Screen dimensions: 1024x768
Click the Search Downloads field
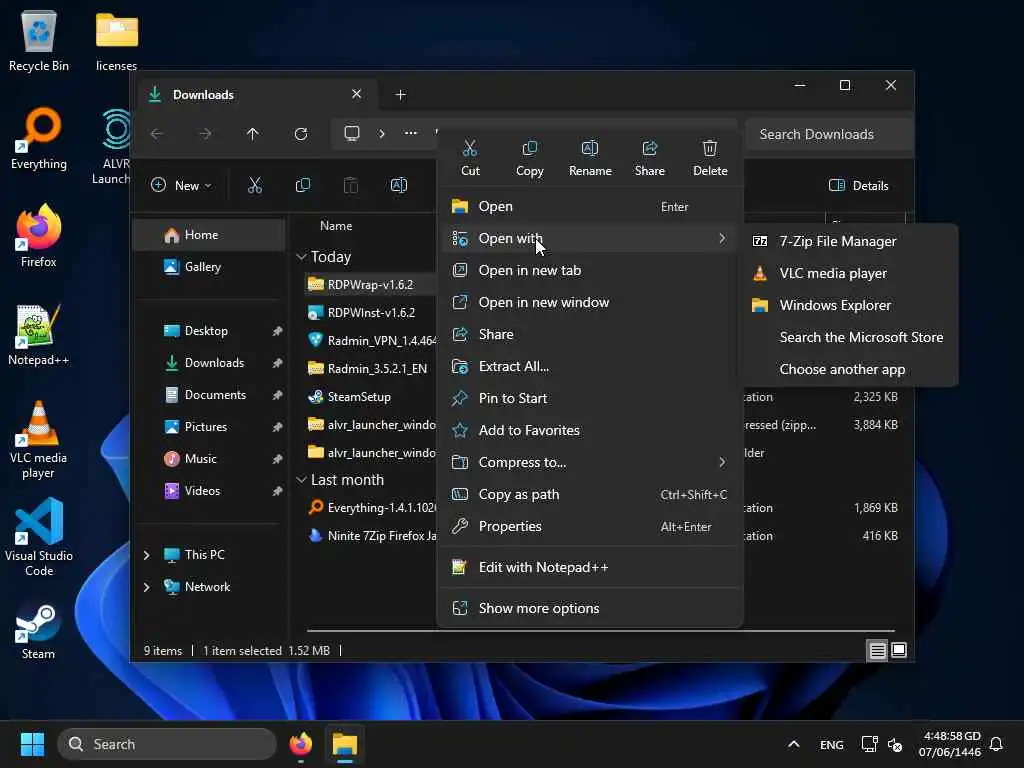(828, 135)
